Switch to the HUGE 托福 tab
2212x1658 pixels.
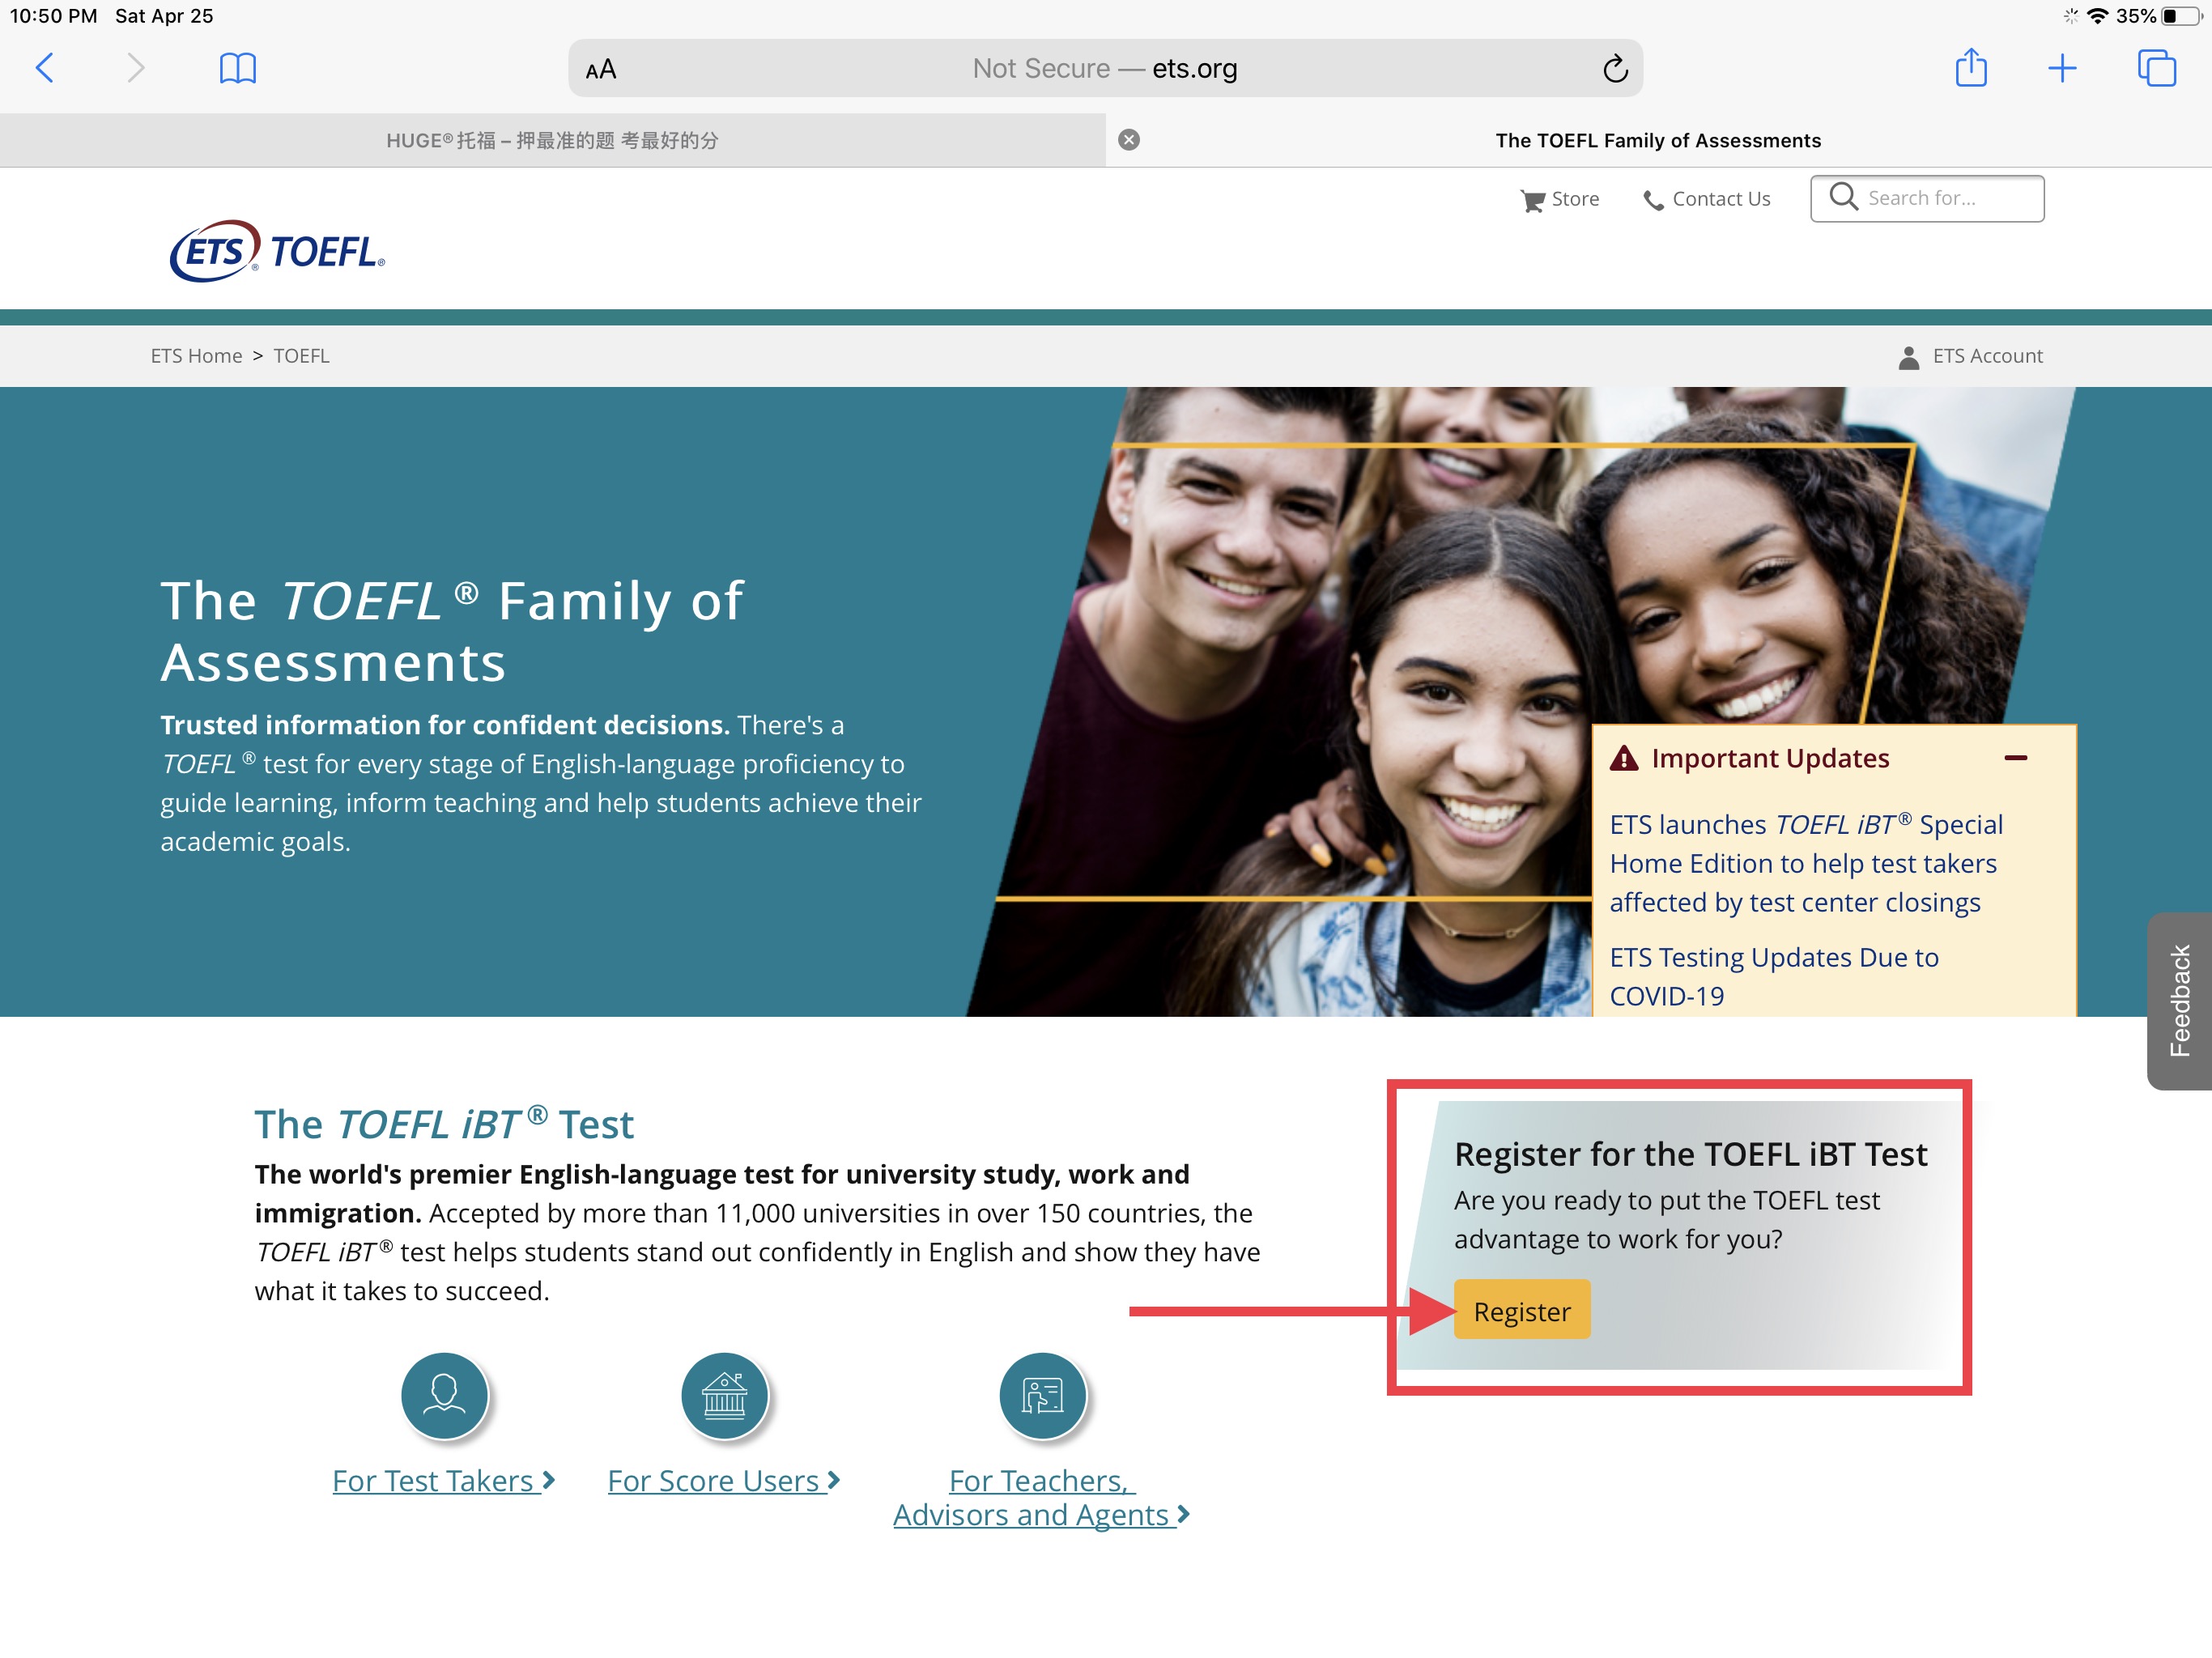553,140
